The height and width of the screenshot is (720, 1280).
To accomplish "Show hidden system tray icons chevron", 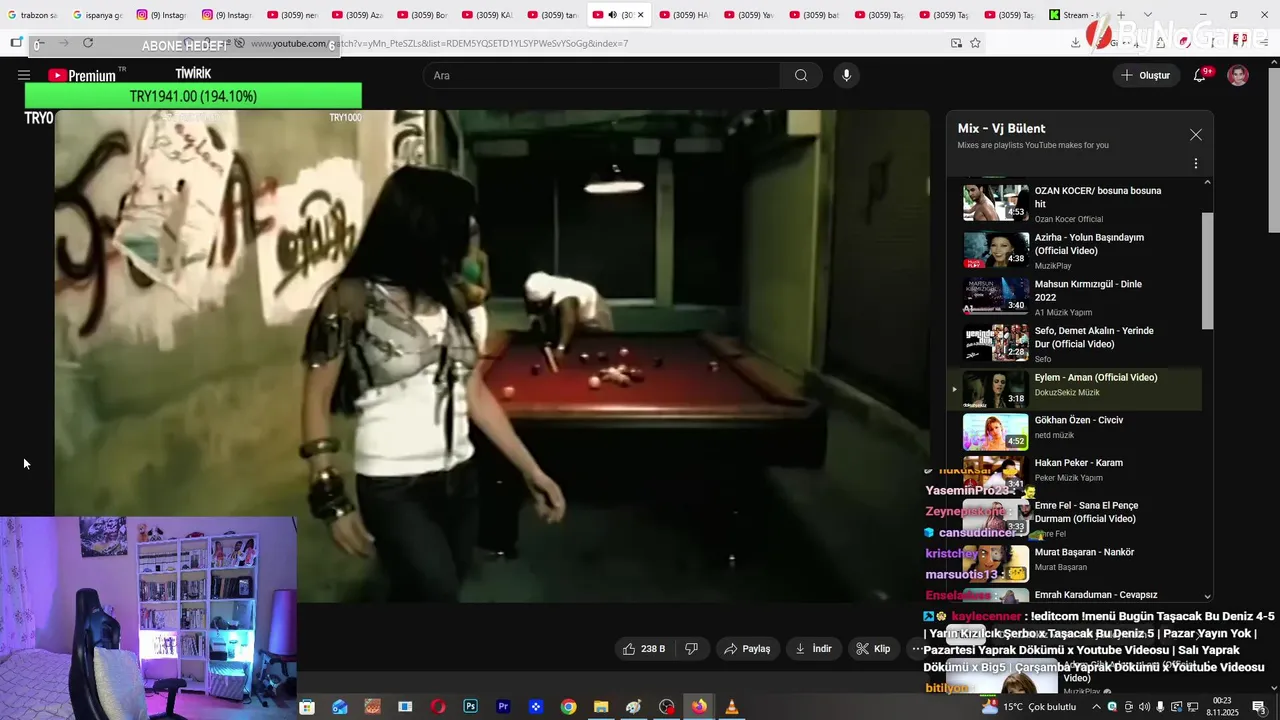I will [1096, 707].
